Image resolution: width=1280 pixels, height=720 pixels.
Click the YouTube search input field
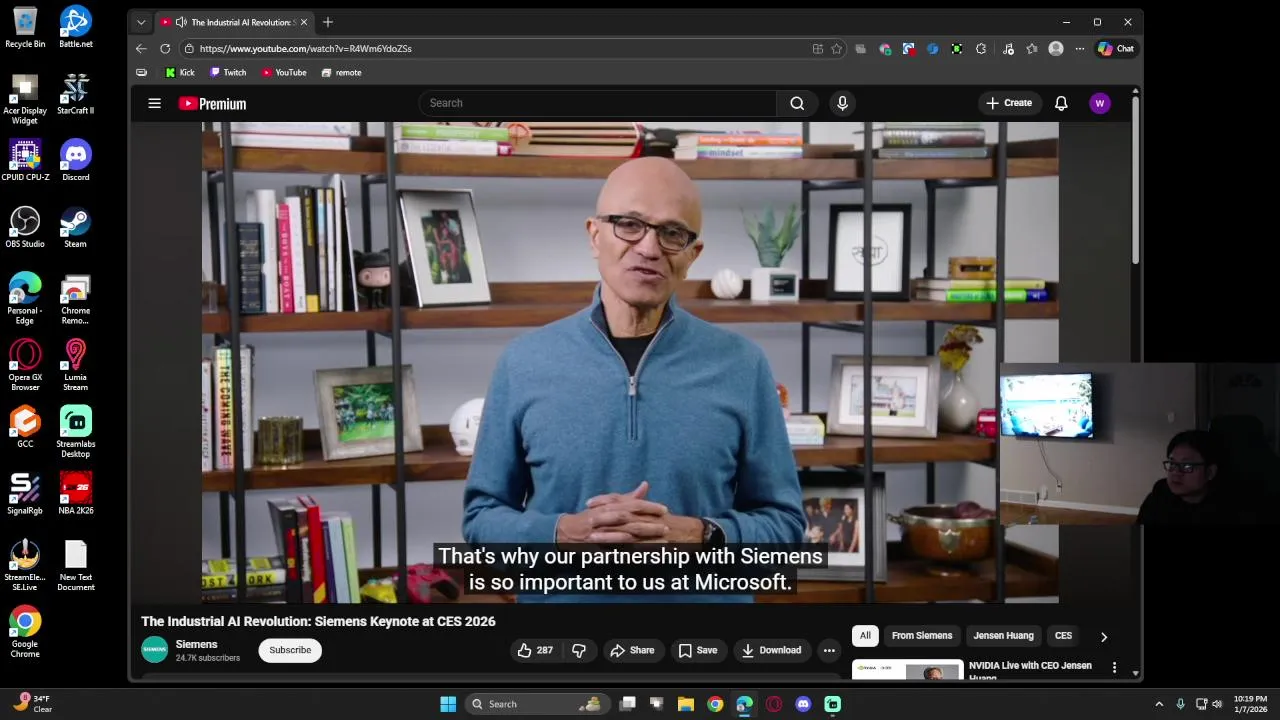598,103
